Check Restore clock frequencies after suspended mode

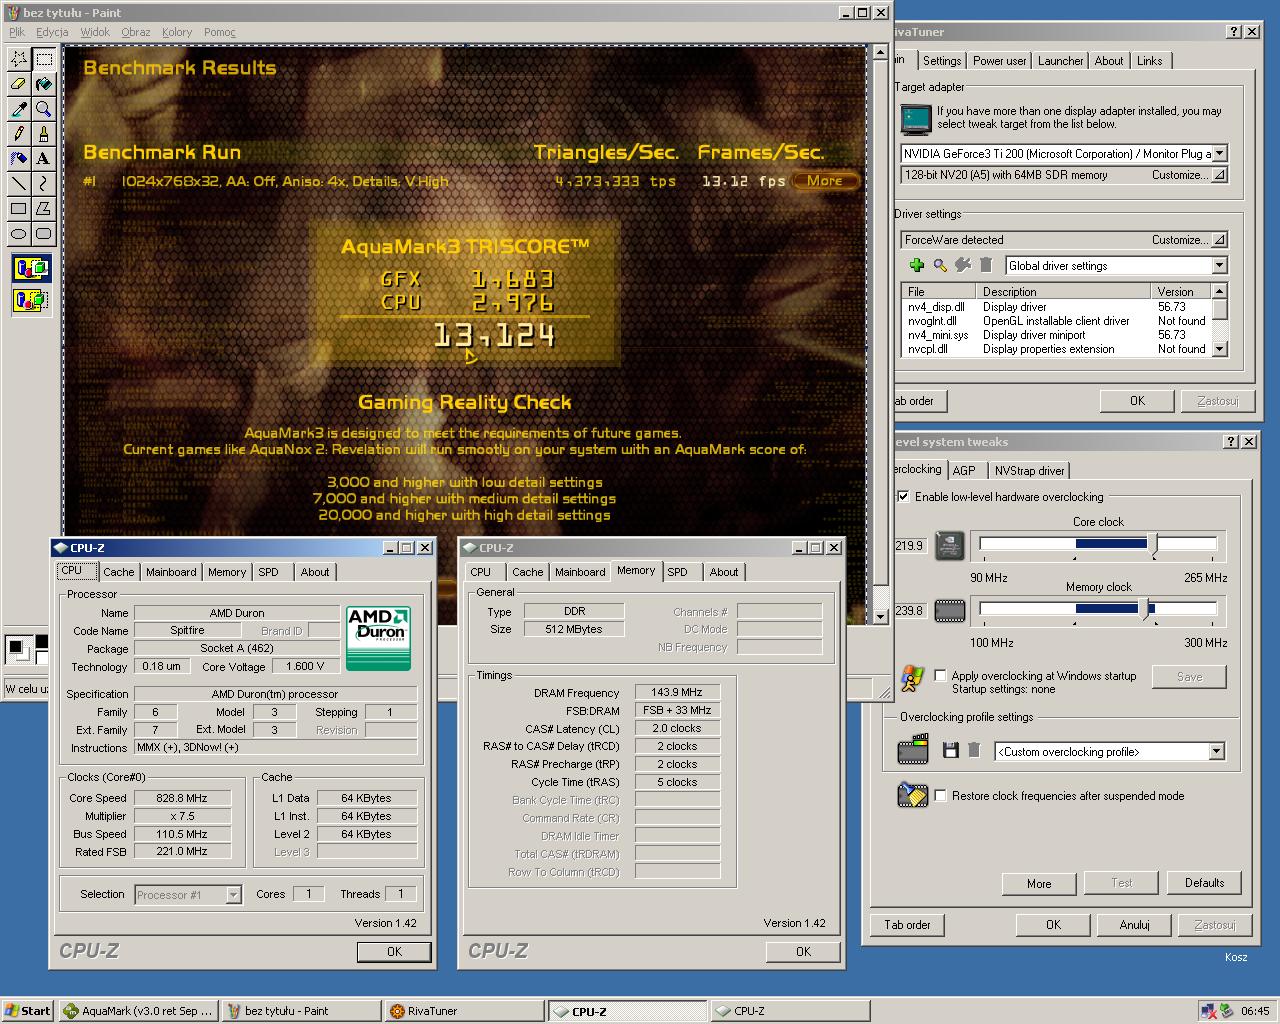[x=940, y=795]
